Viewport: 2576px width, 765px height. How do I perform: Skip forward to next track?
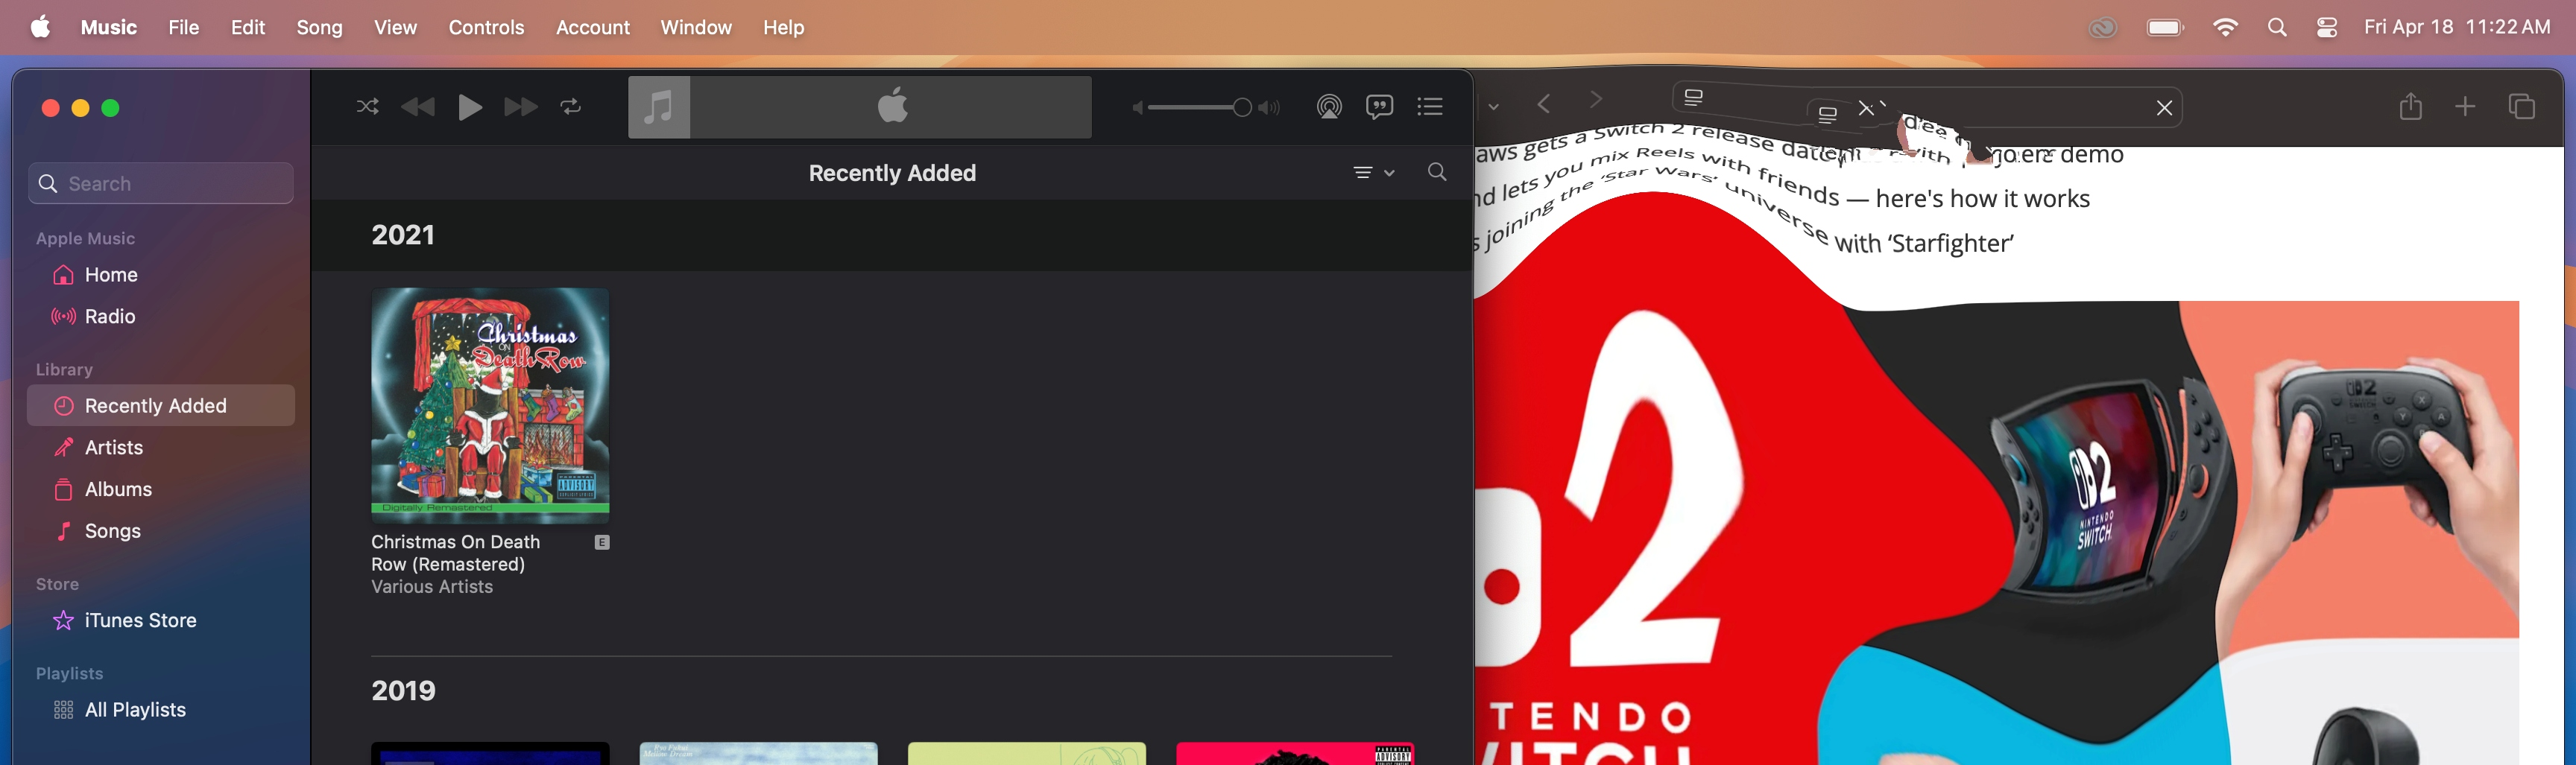(520, 107)
